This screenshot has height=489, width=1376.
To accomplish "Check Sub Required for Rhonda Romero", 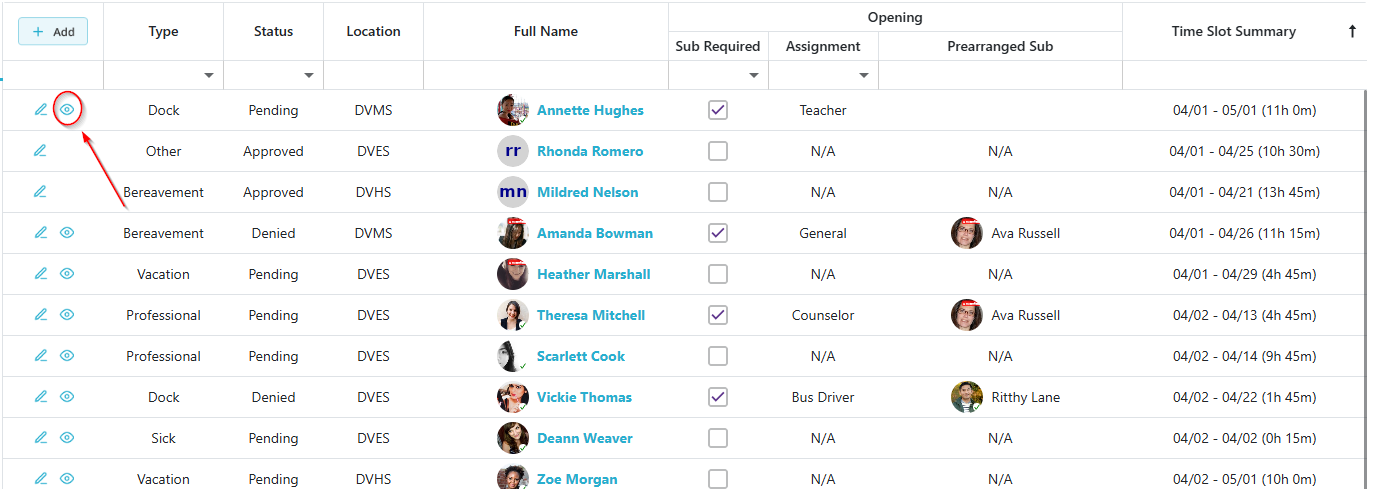I will (718, 151).
